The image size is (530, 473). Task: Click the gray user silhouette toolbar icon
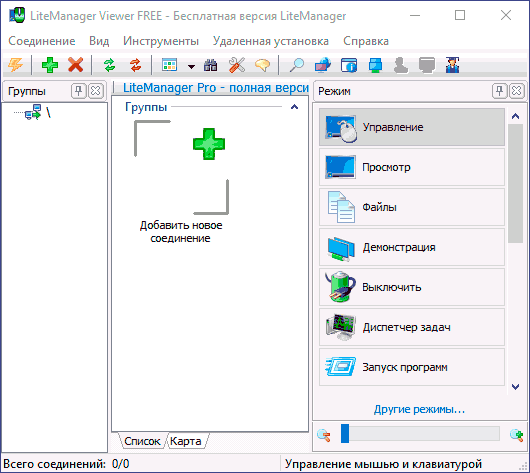click(x=401, y=65)
